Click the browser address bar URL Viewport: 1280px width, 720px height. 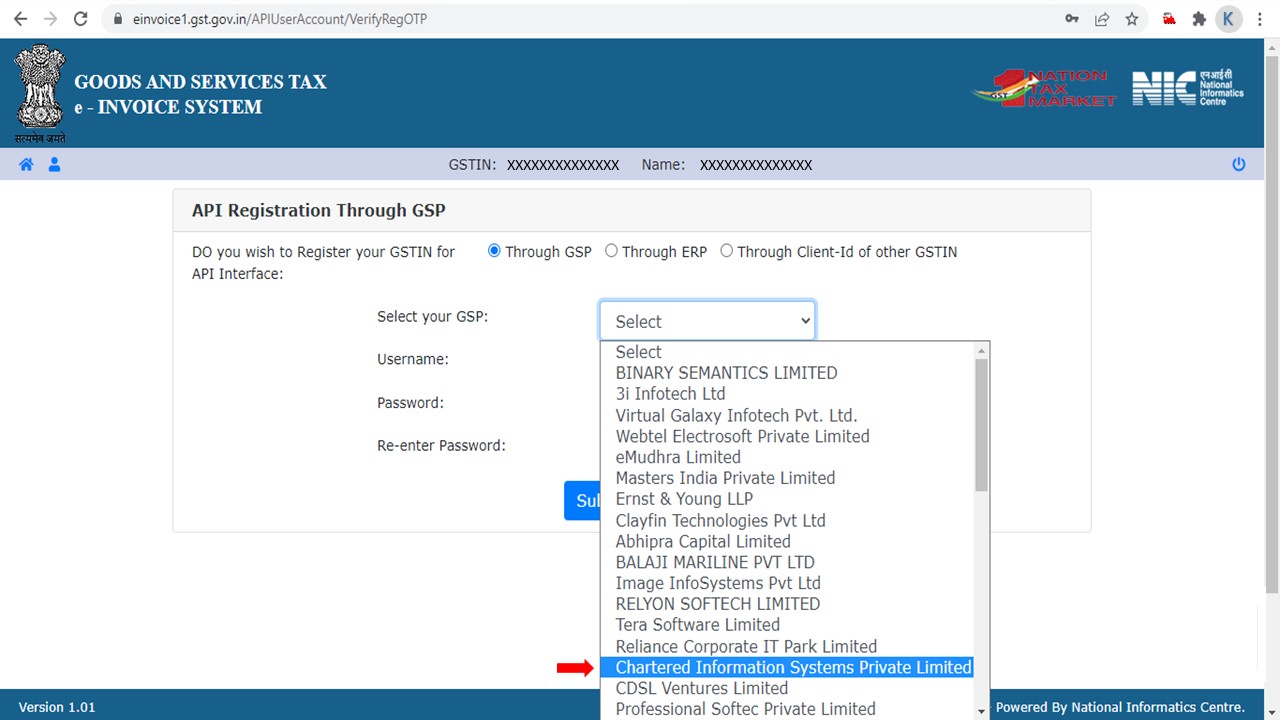click(x=280, y=19)
